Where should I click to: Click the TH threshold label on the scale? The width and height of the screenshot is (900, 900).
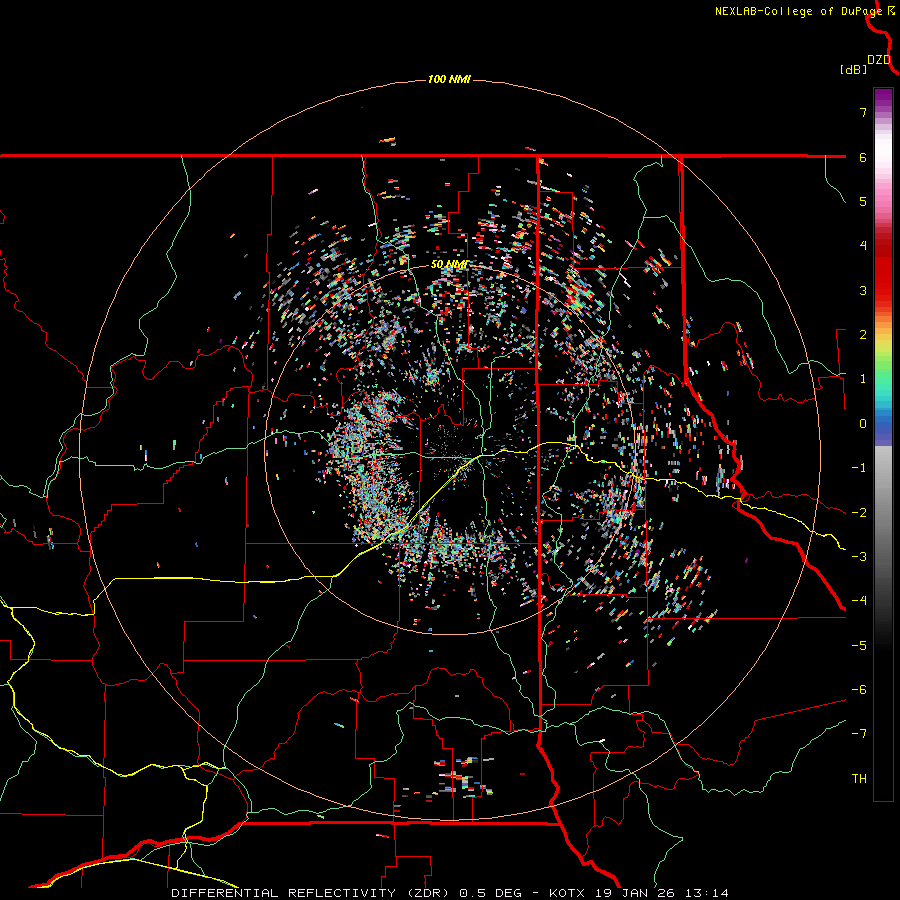tap(859, 779)
